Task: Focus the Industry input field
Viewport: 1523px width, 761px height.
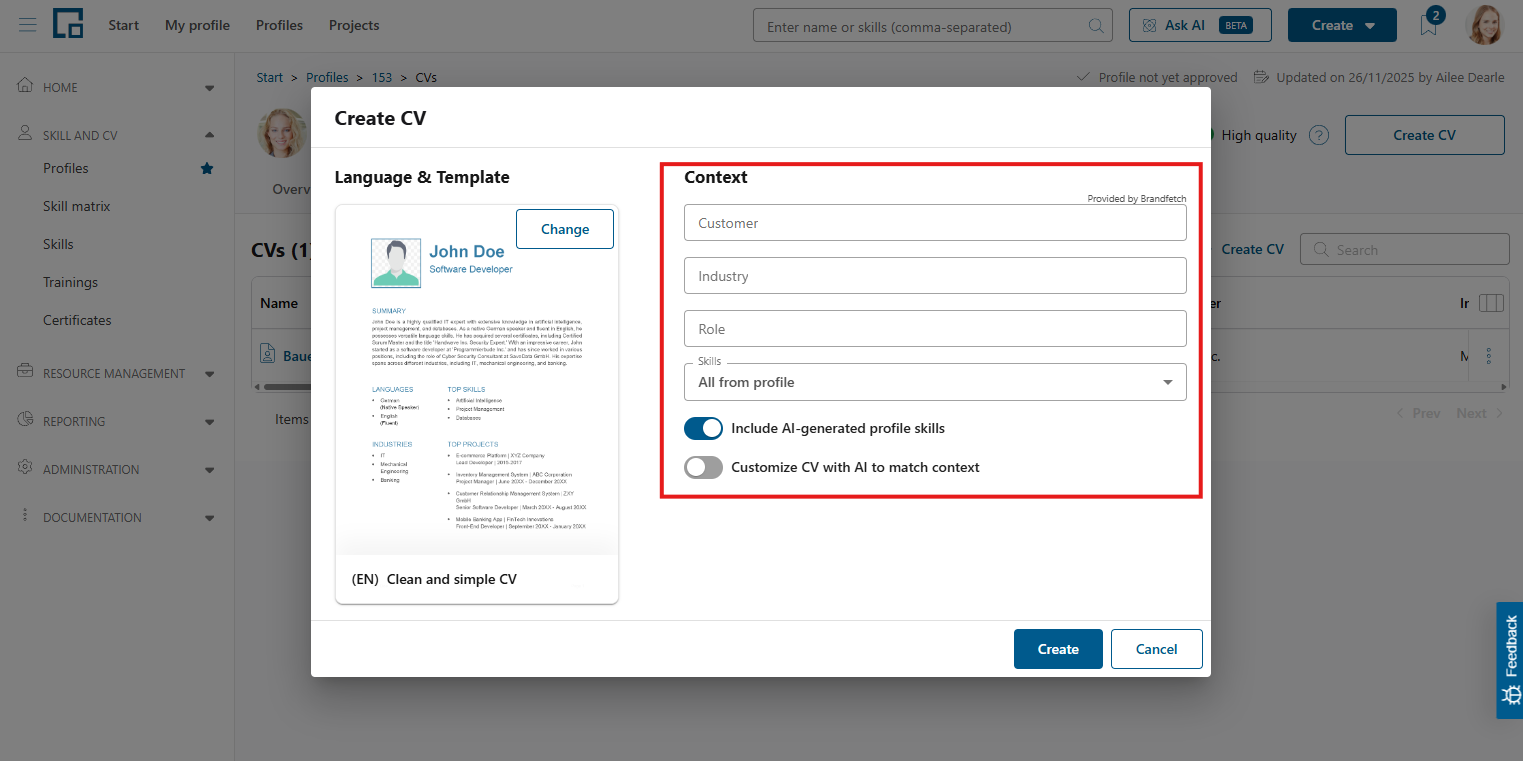Action: pyautogui.click(x=935, y=276)
